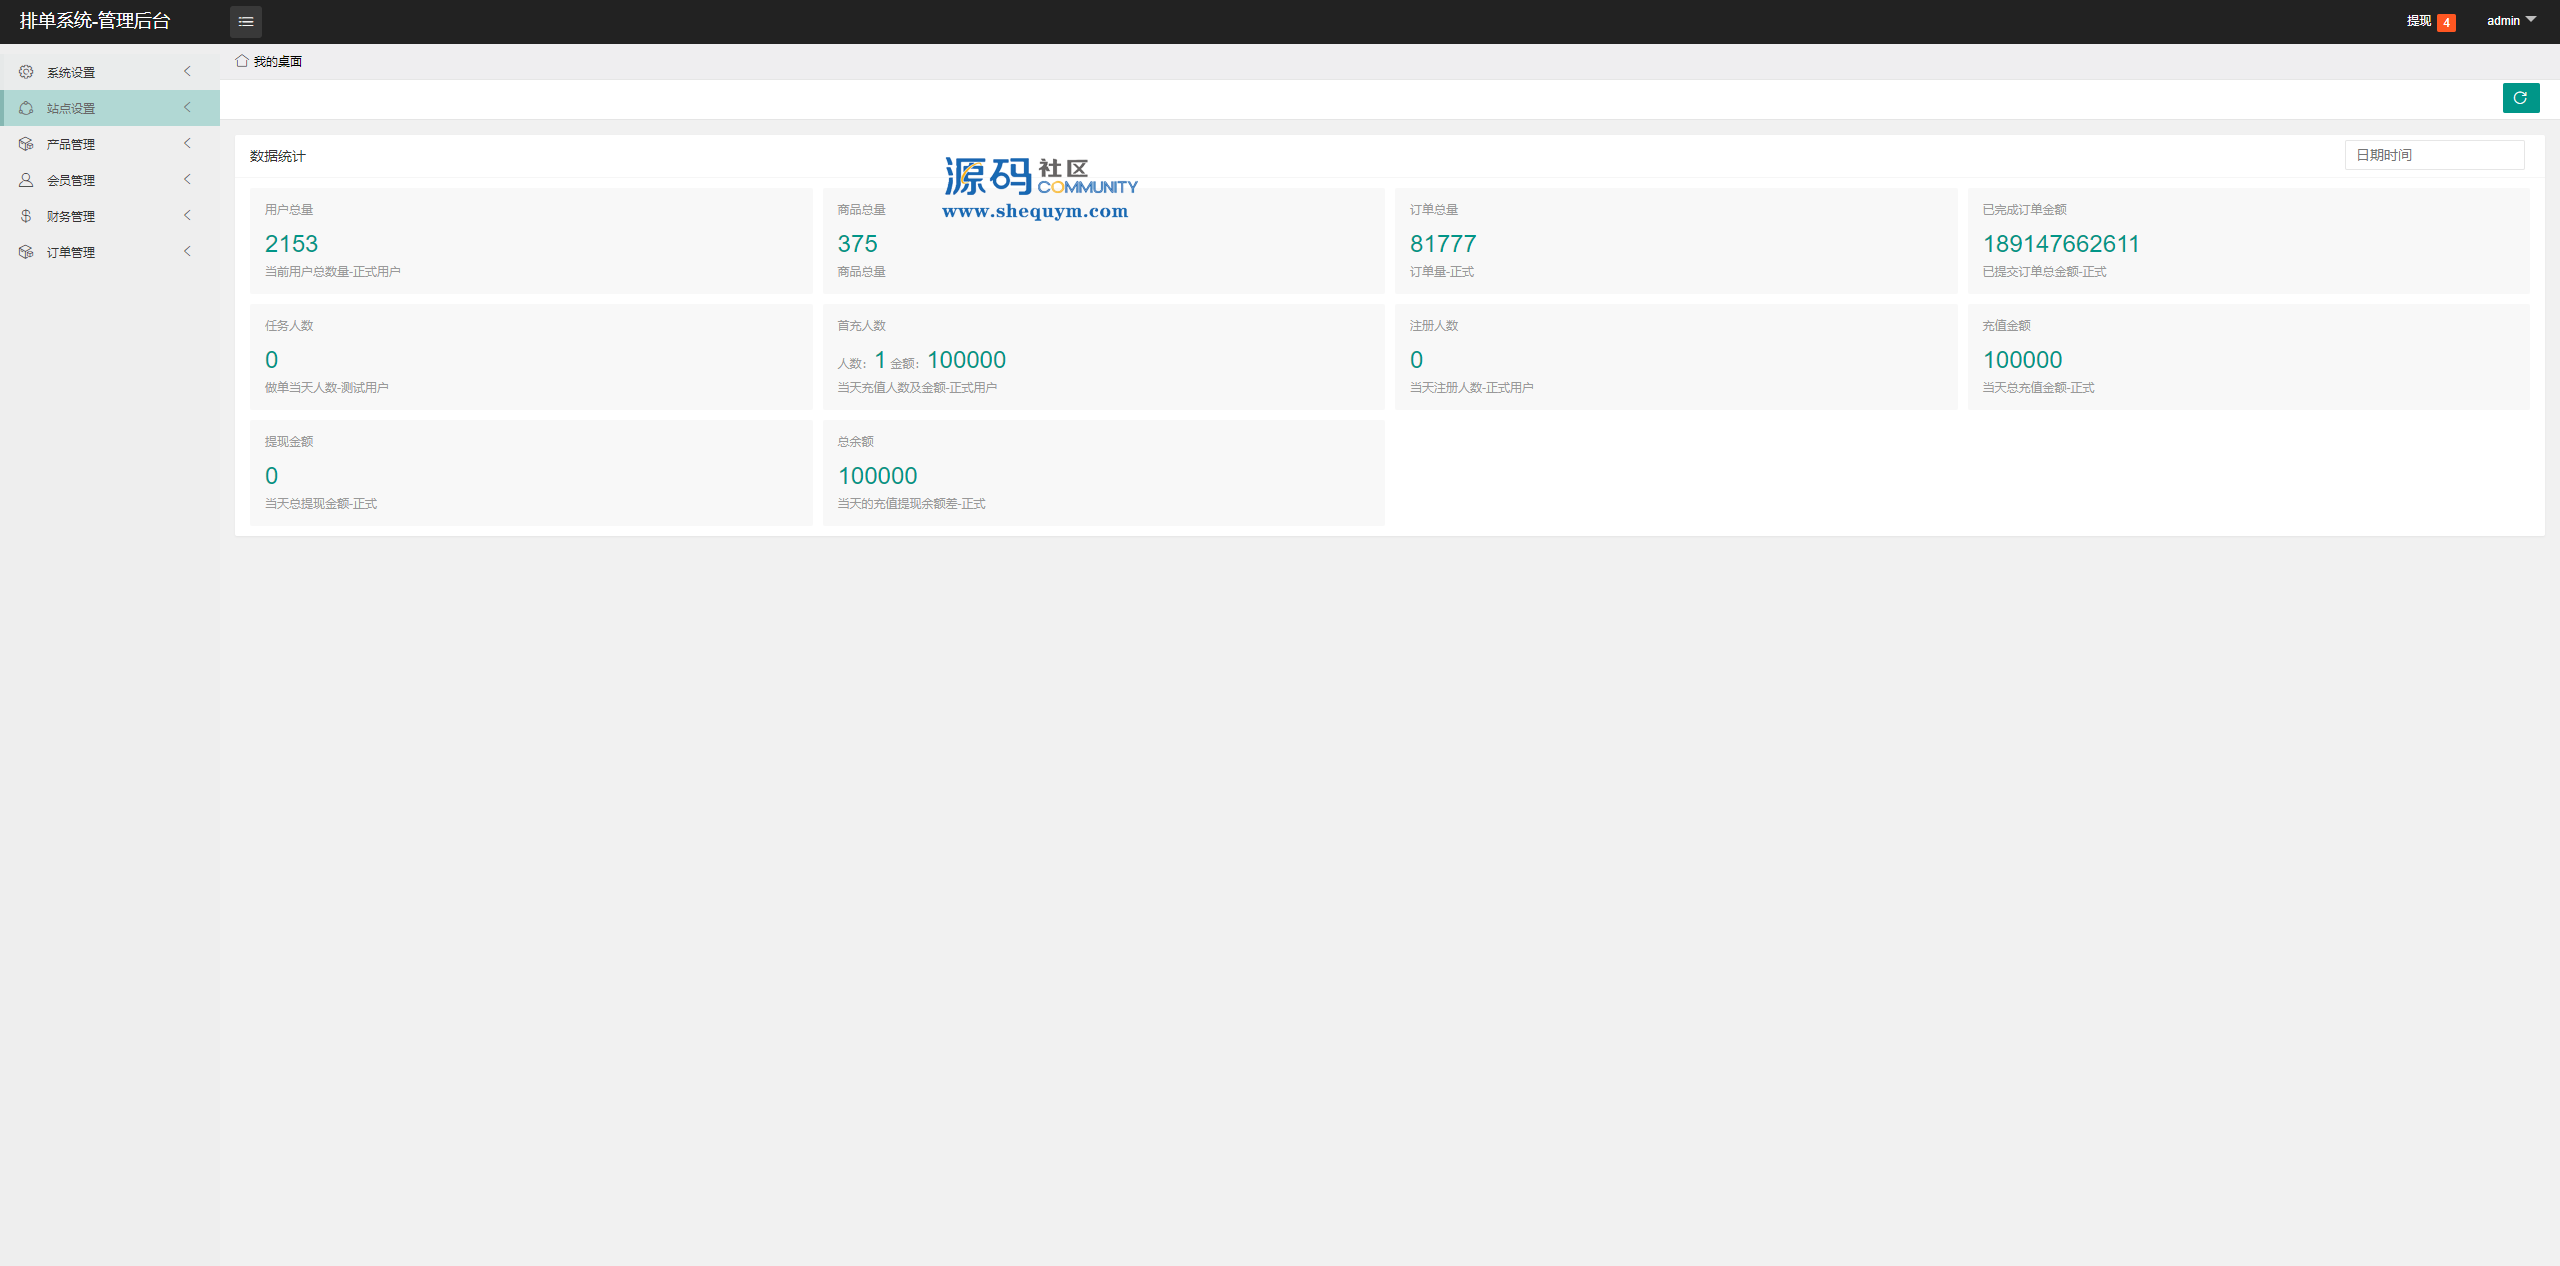The width and height of the screenshot is (2560, 1266).
Task: Expand the 订单管理 chevron arrow
Action: point(187,251)
